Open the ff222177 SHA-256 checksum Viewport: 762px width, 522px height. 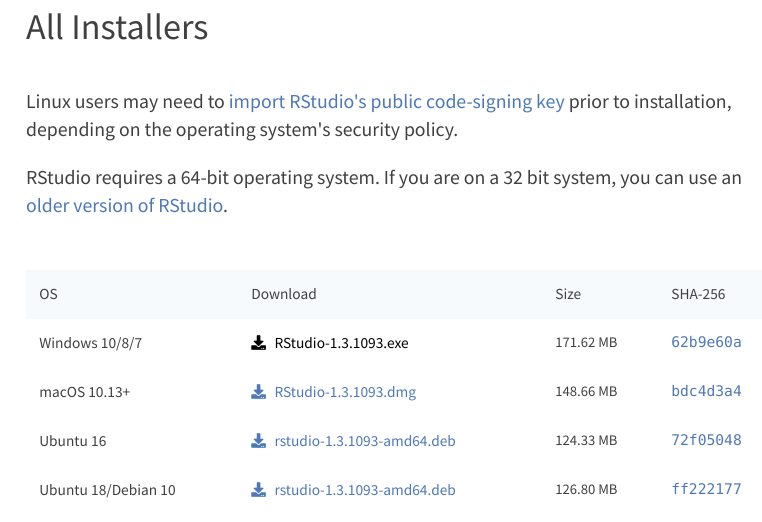pyautogui.click(x=706, y=489)
